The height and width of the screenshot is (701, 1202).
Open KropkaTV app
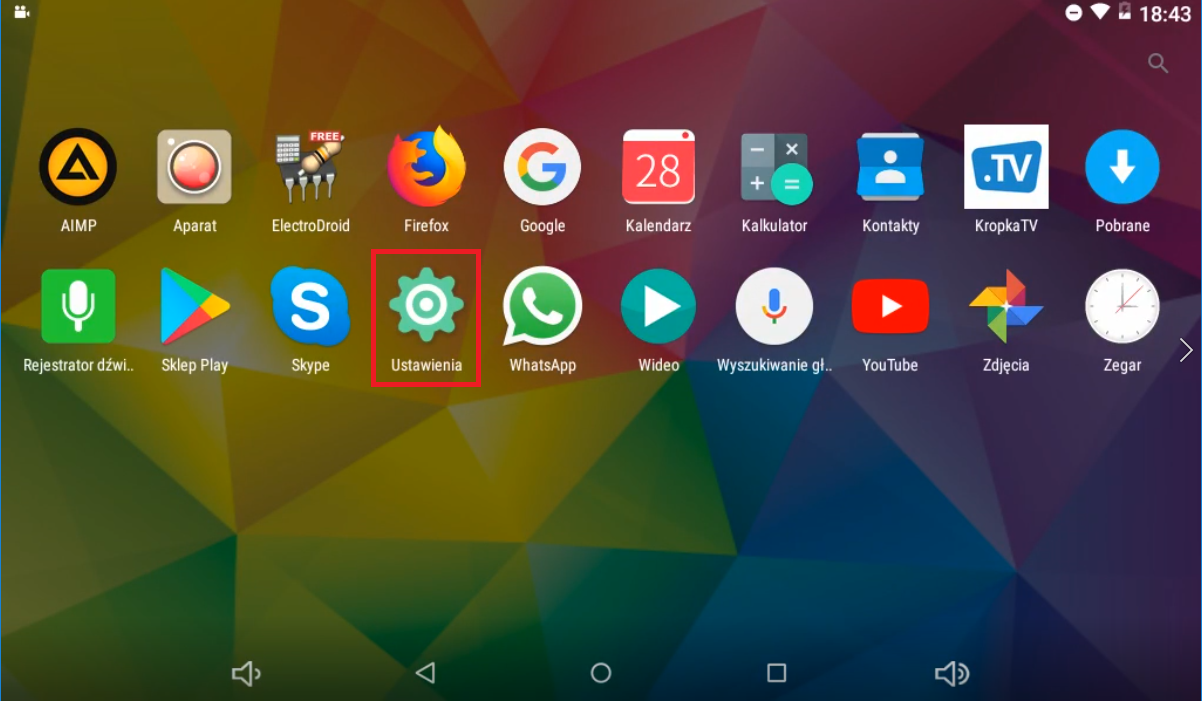click(1006, 167)
